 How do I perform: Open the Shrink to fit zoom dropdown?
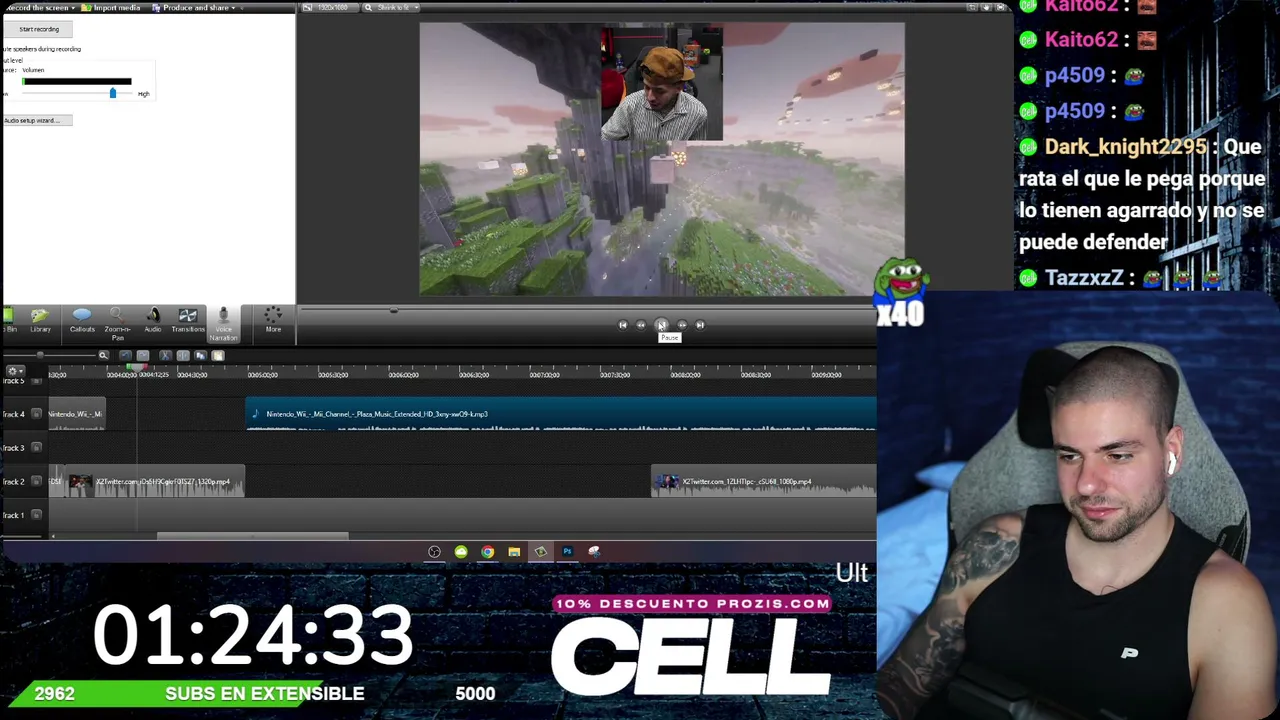pyautogui.click(x=393, y=8)
